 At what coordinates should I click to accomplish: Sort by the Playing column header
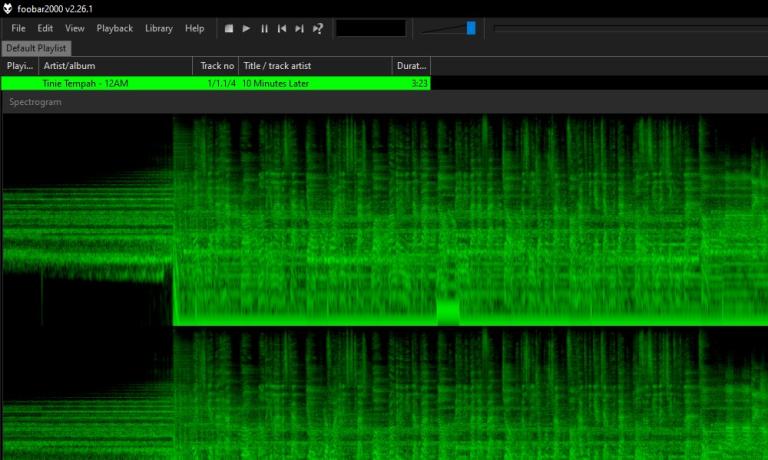tap(20, 66)
